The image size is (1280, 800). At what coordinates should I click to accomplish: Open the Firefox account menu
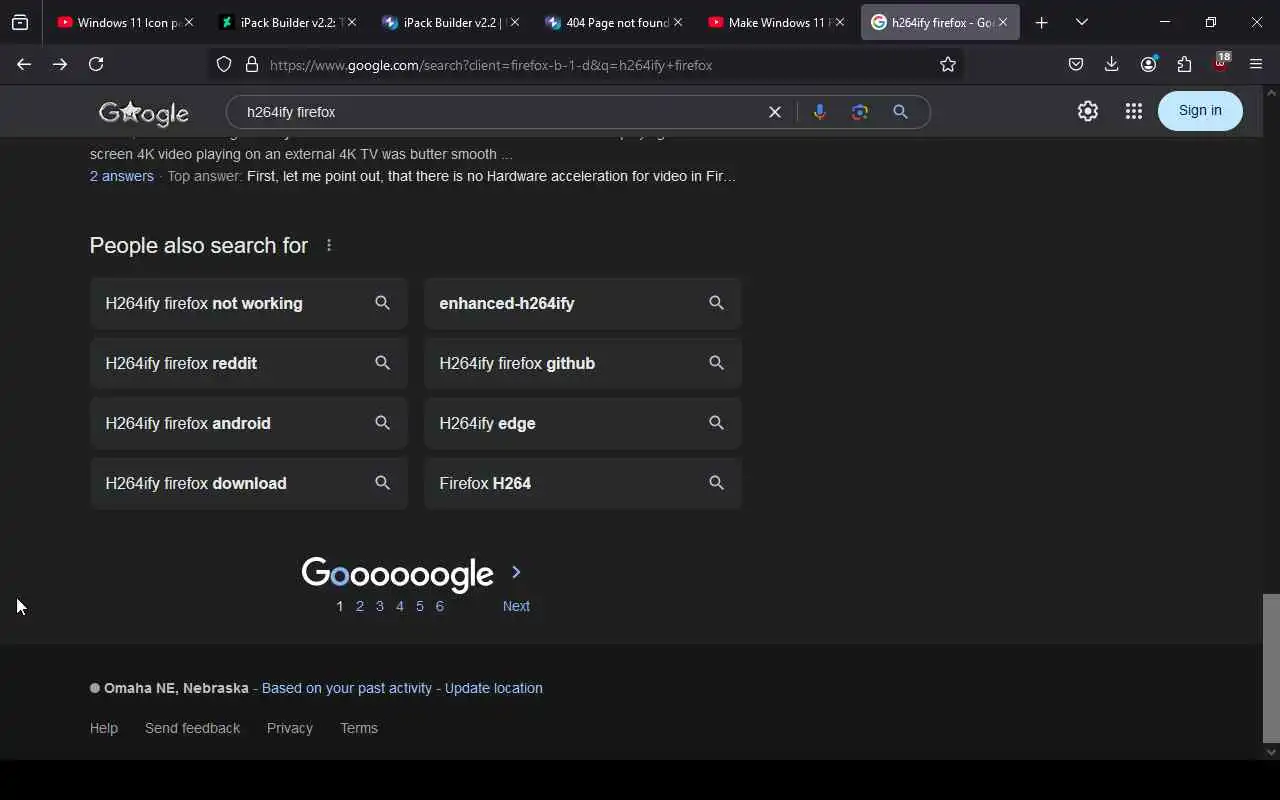tap(1148, 64)
